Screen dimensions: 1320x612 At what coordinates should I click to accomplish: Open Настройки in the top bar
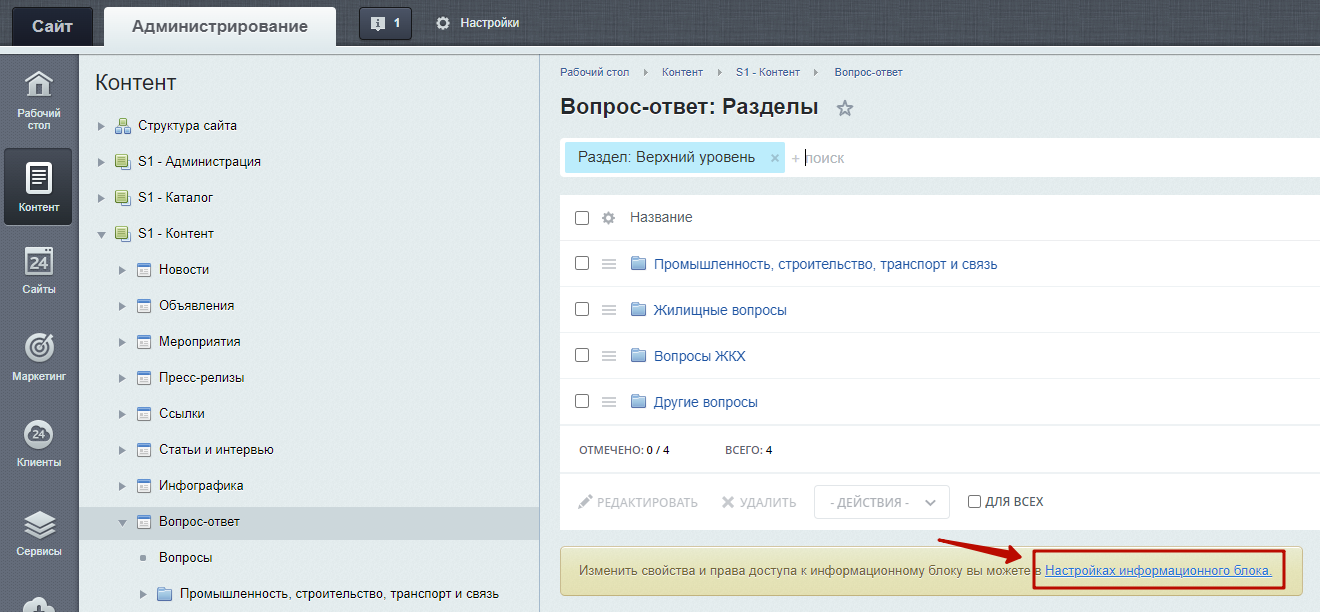point(478,23)
